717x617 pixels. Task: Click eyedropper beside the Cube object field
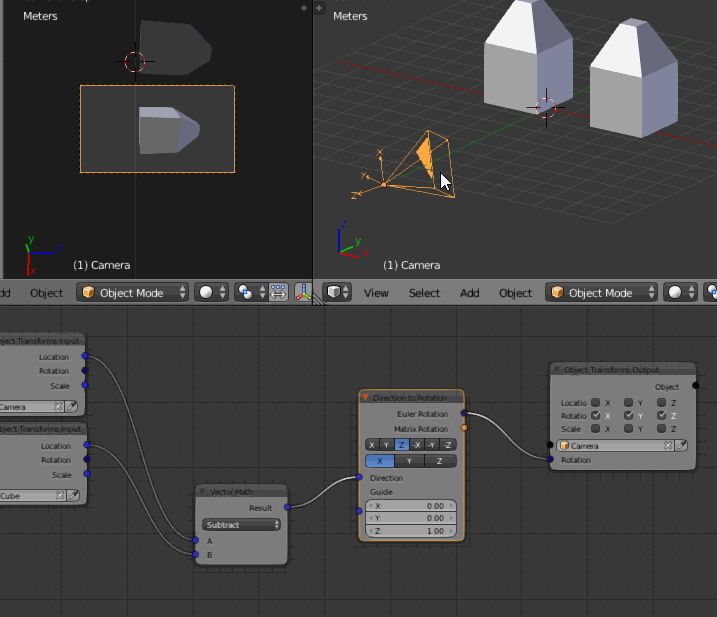(74, 495)
